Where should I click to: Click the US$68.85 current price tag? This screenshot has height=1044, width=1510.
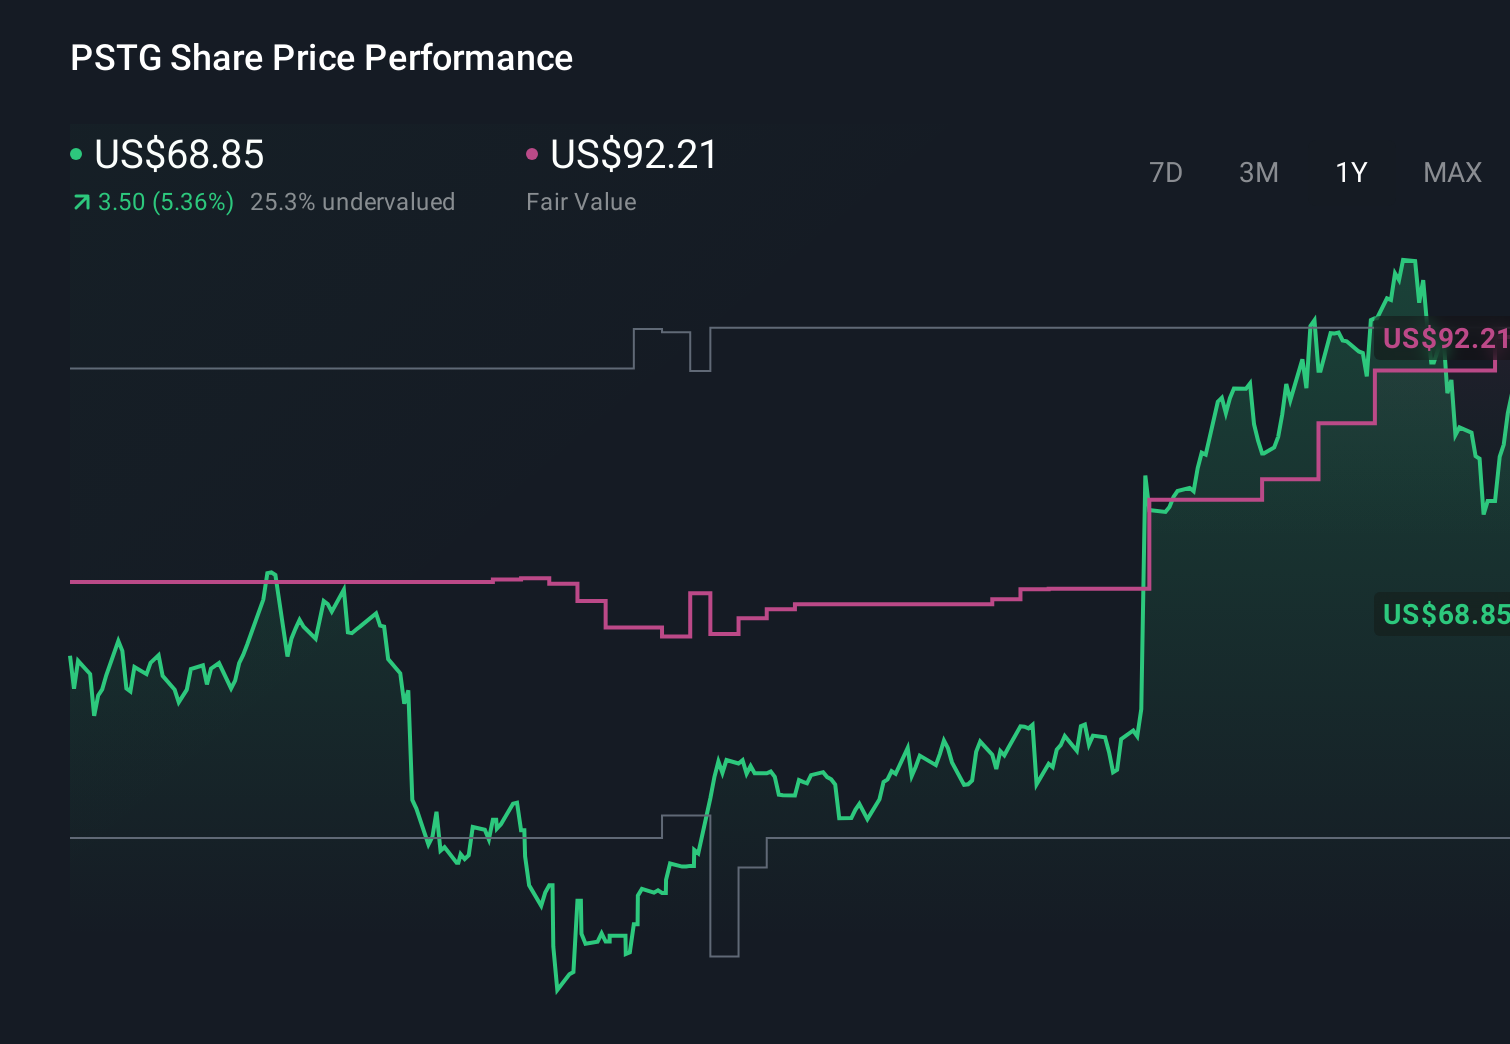tap(1444, 613)
